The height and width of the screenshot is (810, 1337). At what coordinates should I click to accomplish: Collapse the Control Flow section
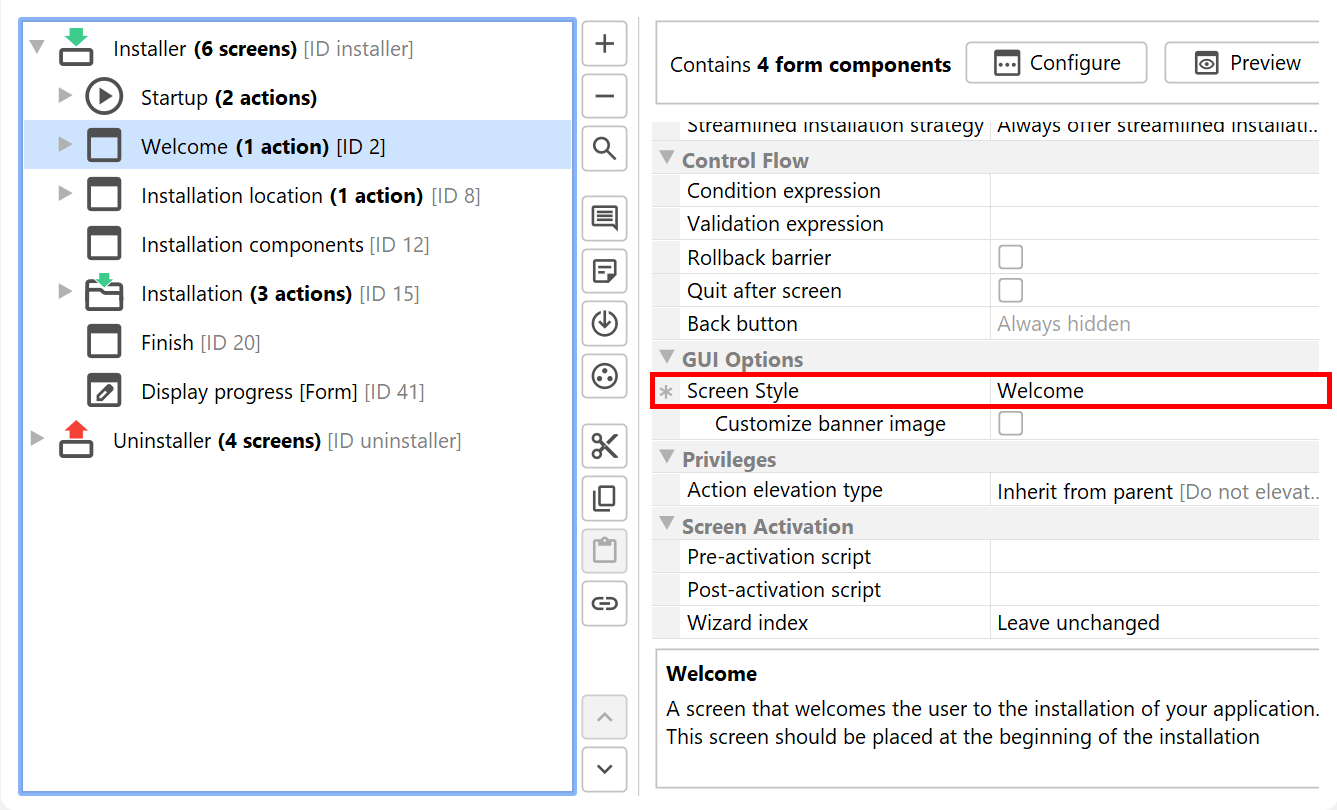667,159
